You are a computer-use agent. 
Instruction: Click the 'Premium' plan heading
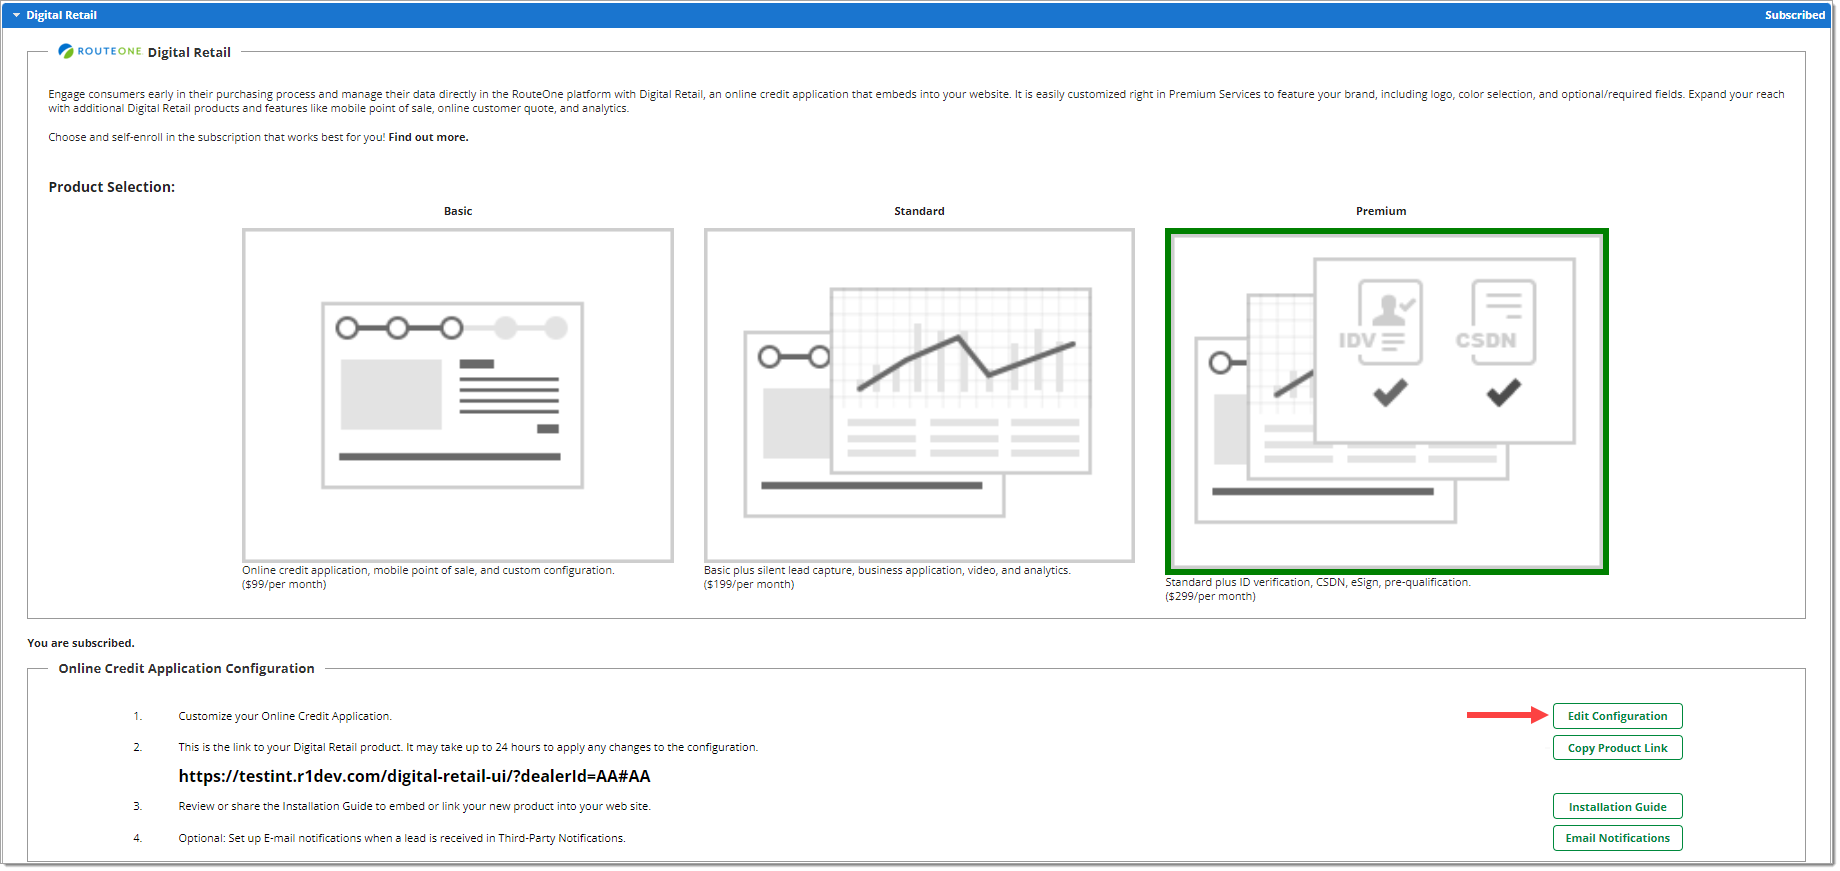tap(1381, 211)
